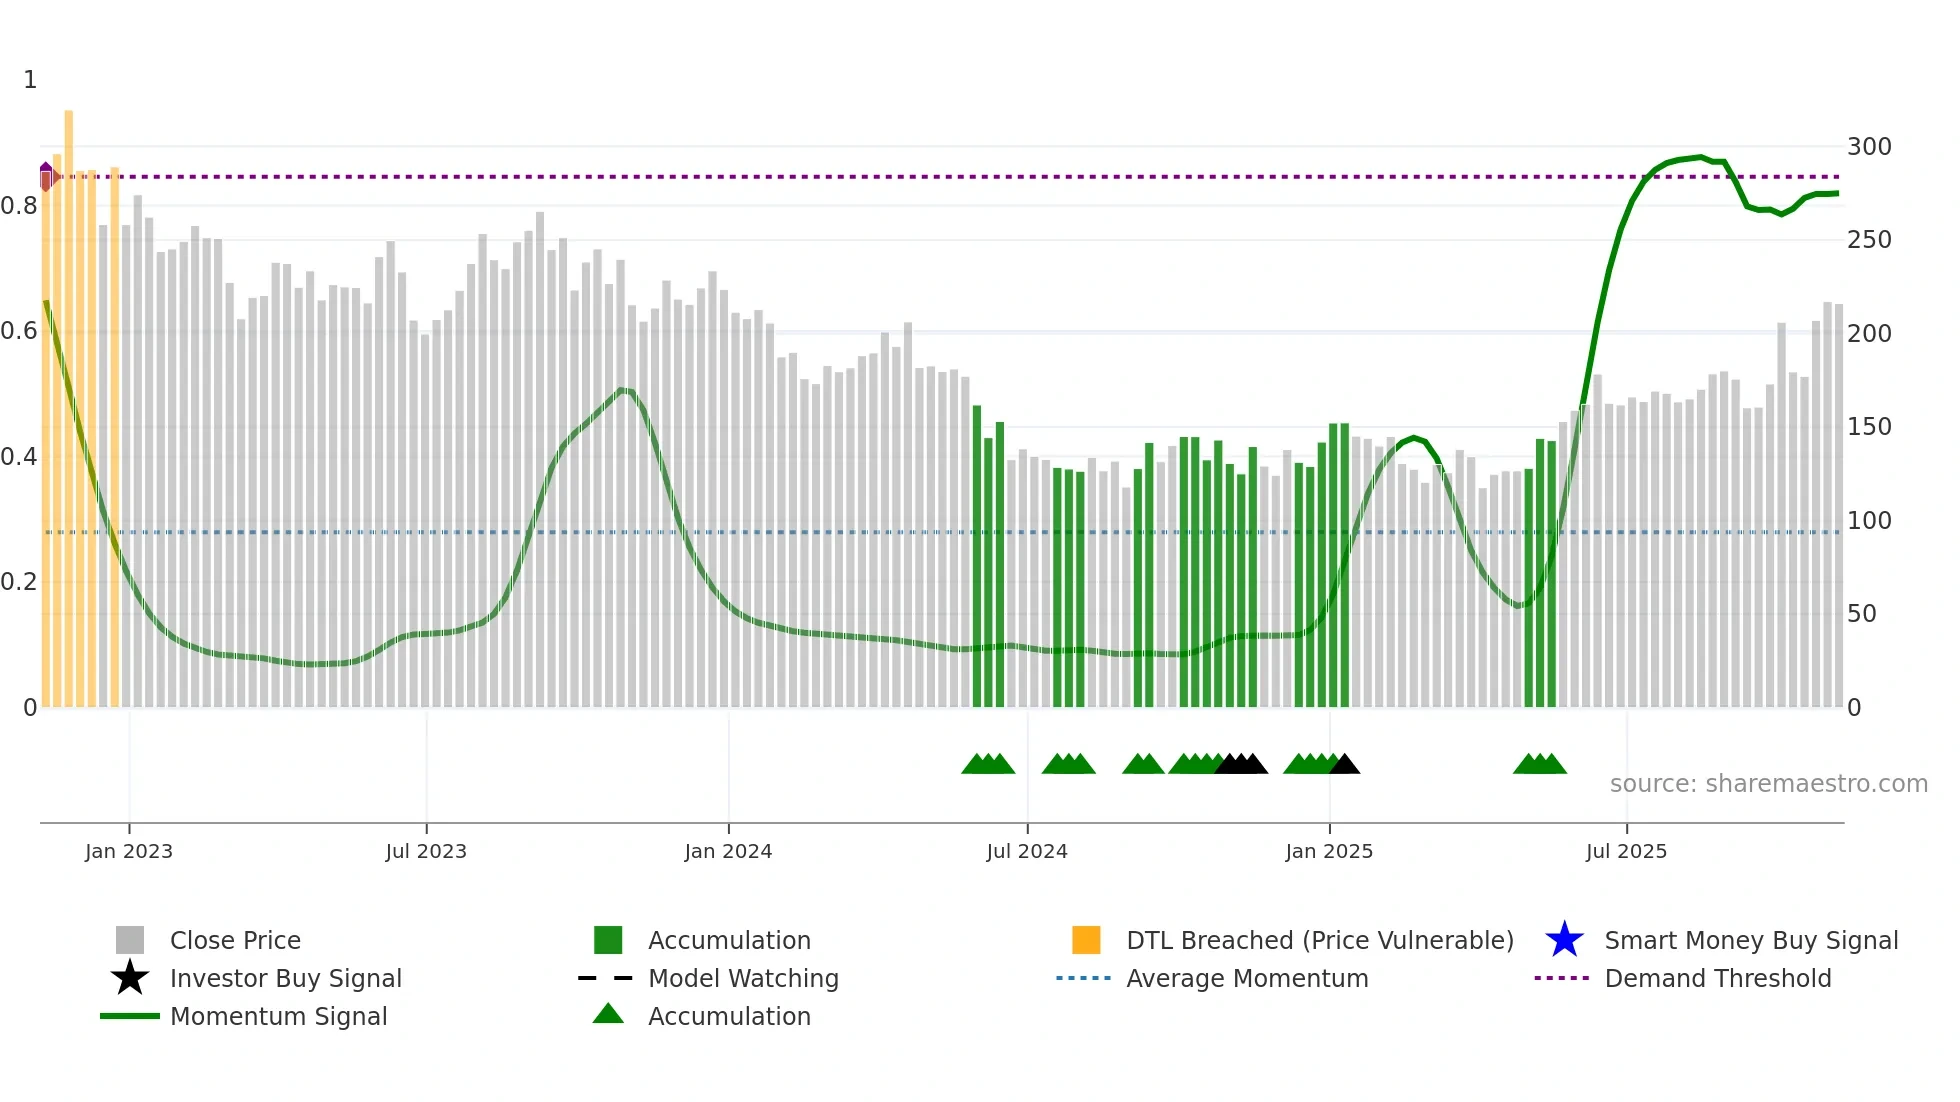Click the blue Smart Money Buy Signal star
1960x1102 pixels.
pyautogui.click(x=1564, y=940)
